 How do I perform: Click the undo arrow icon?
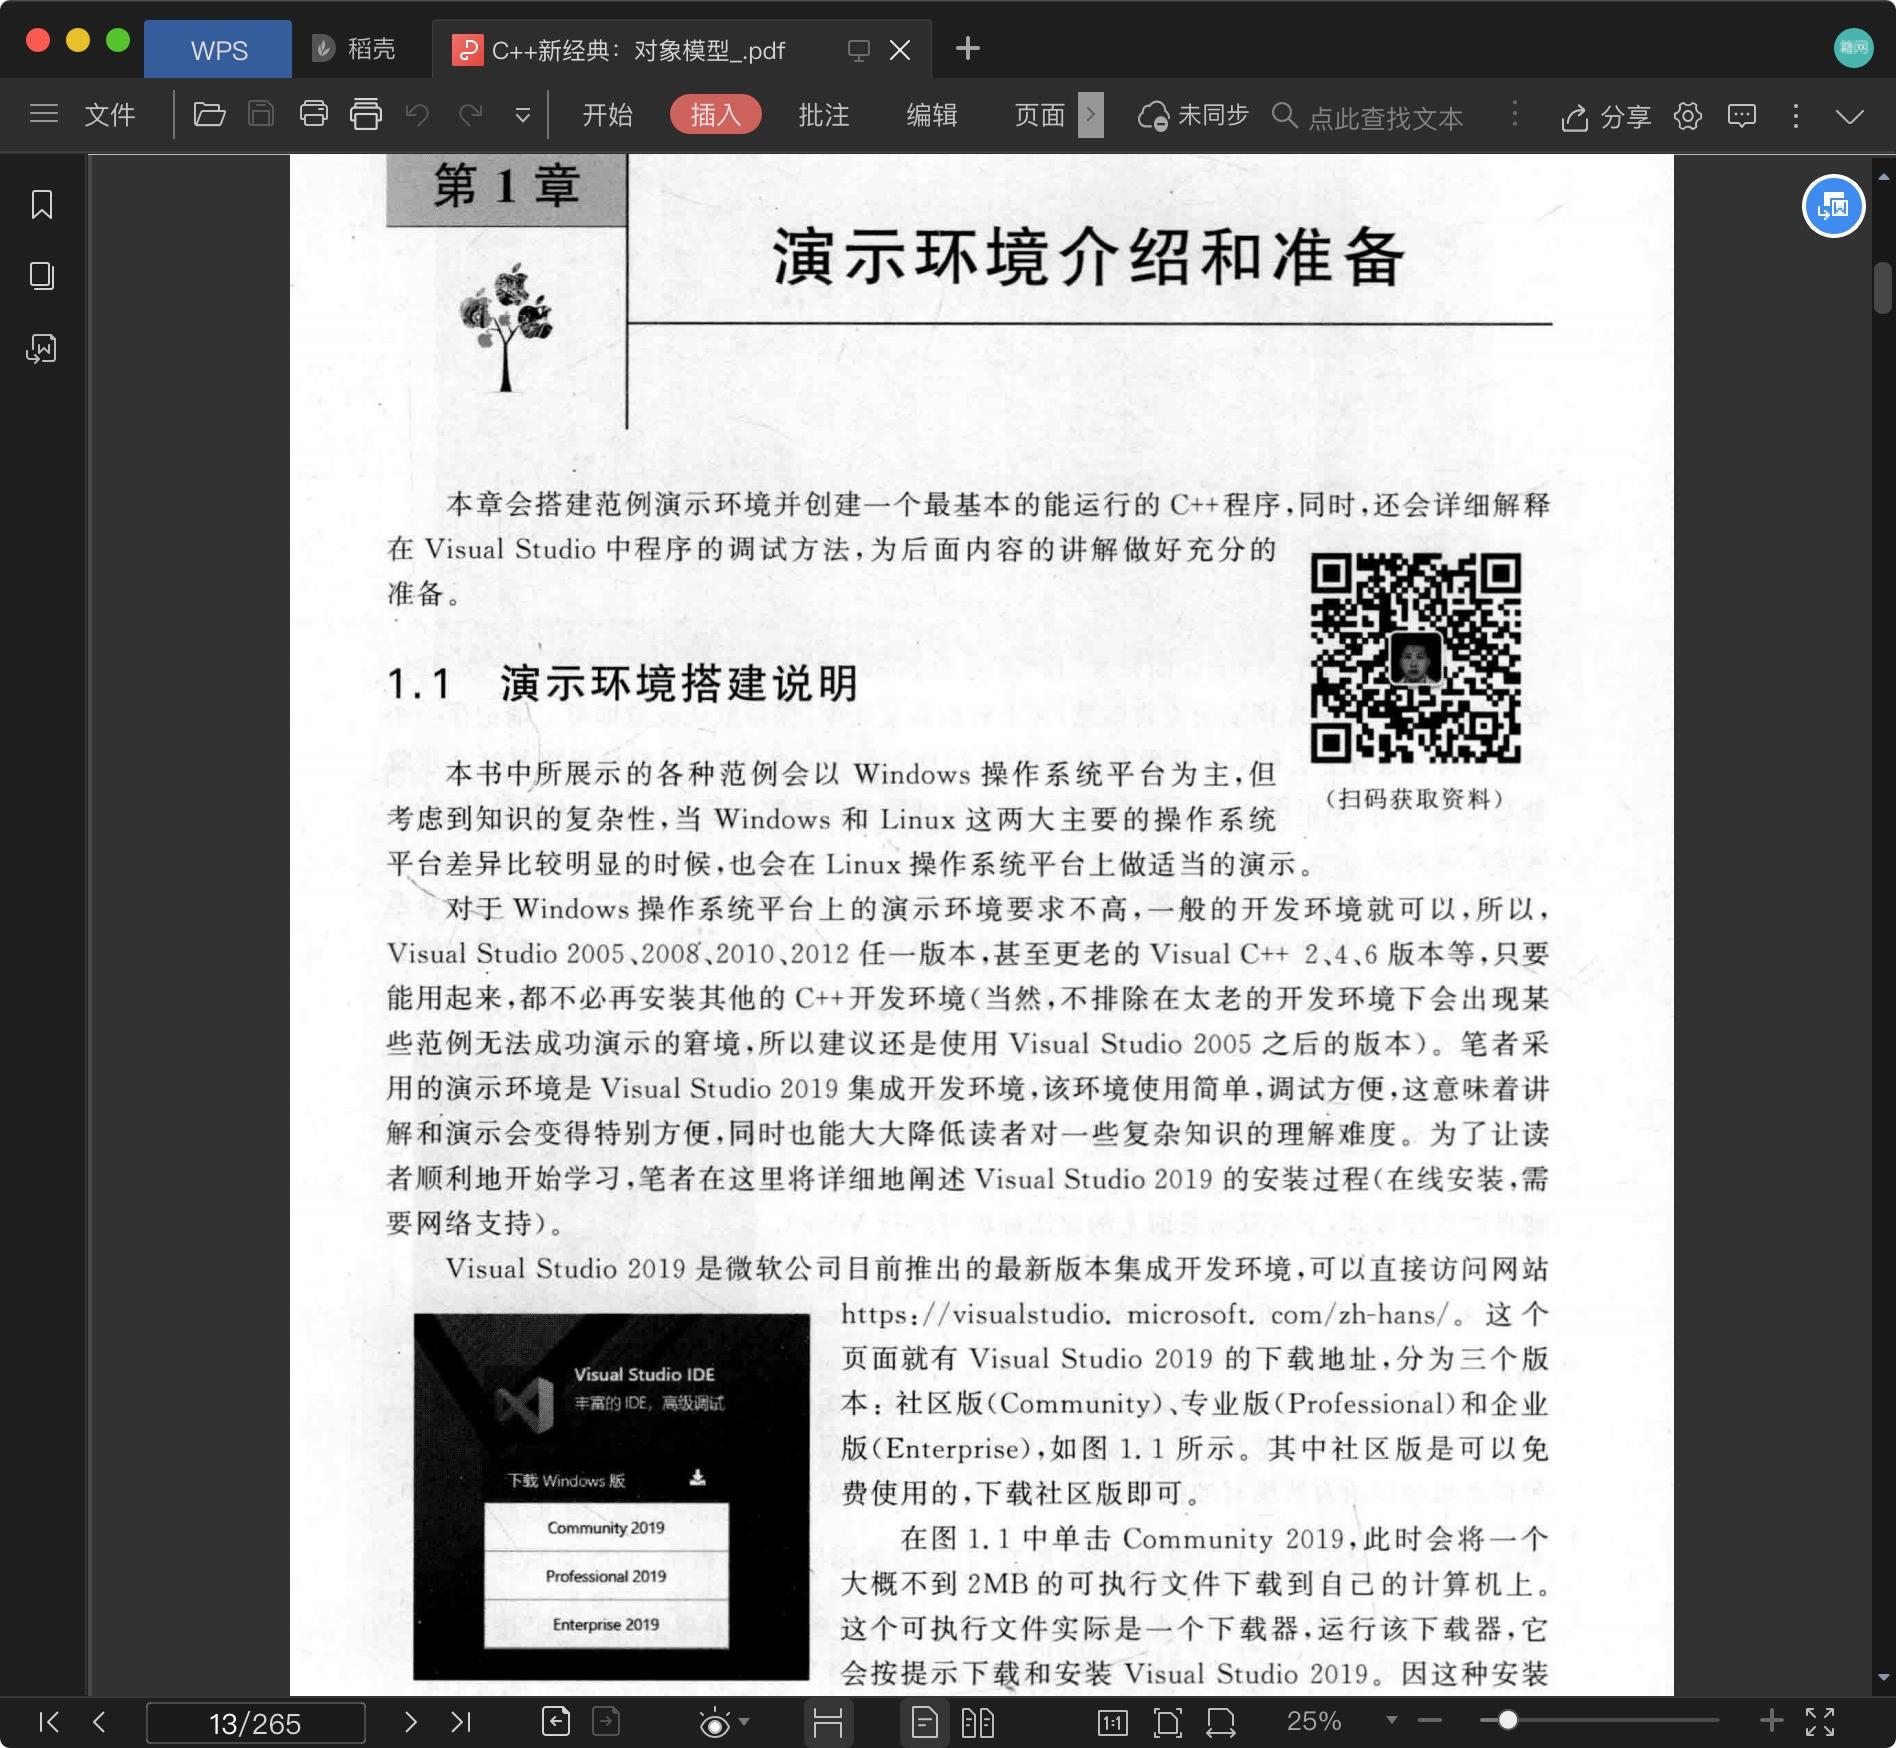click(418, 115)
